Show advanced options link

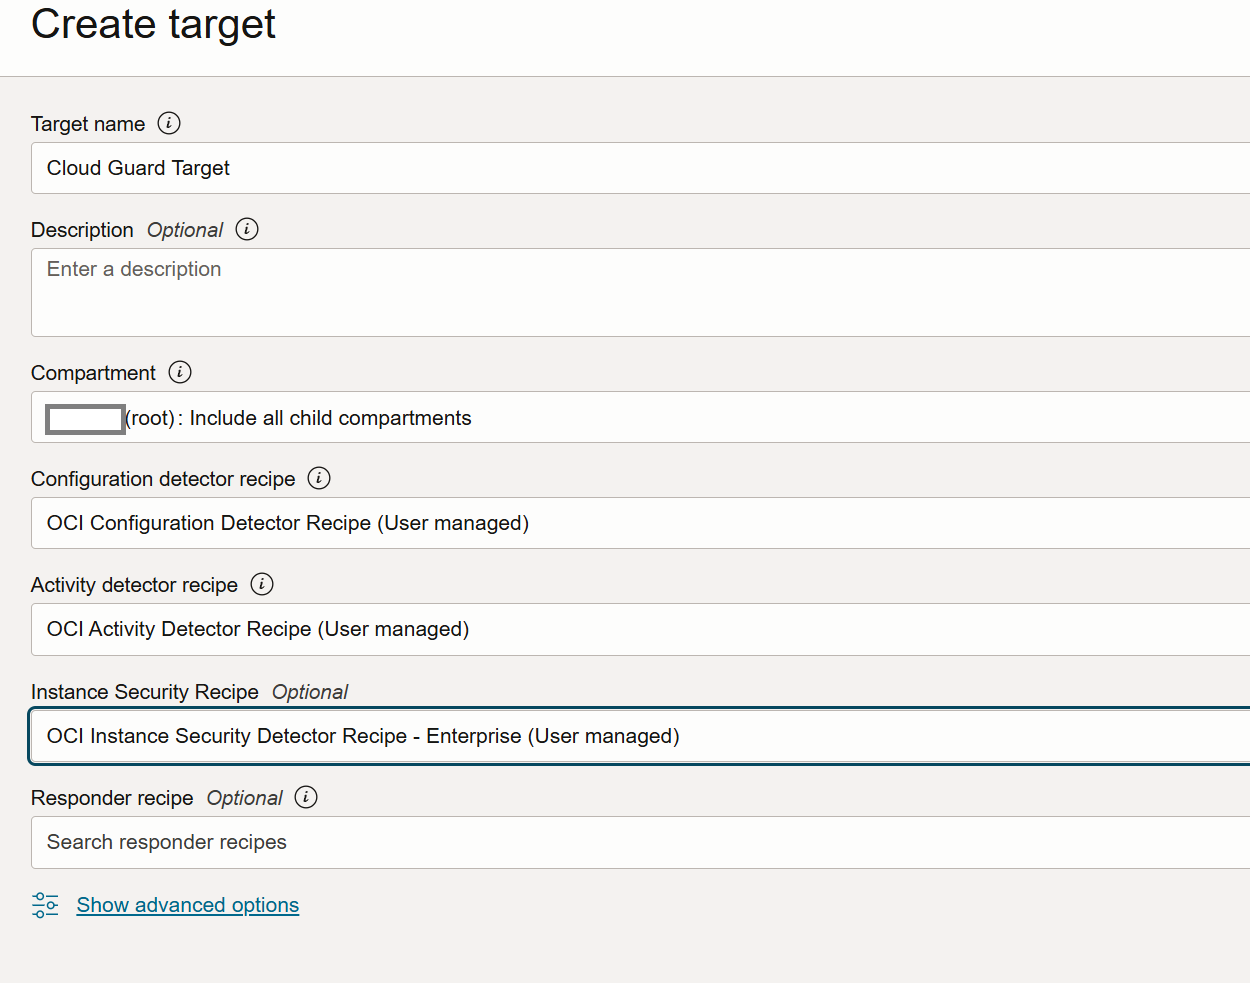pyautogui.click(x=188, y=905)
